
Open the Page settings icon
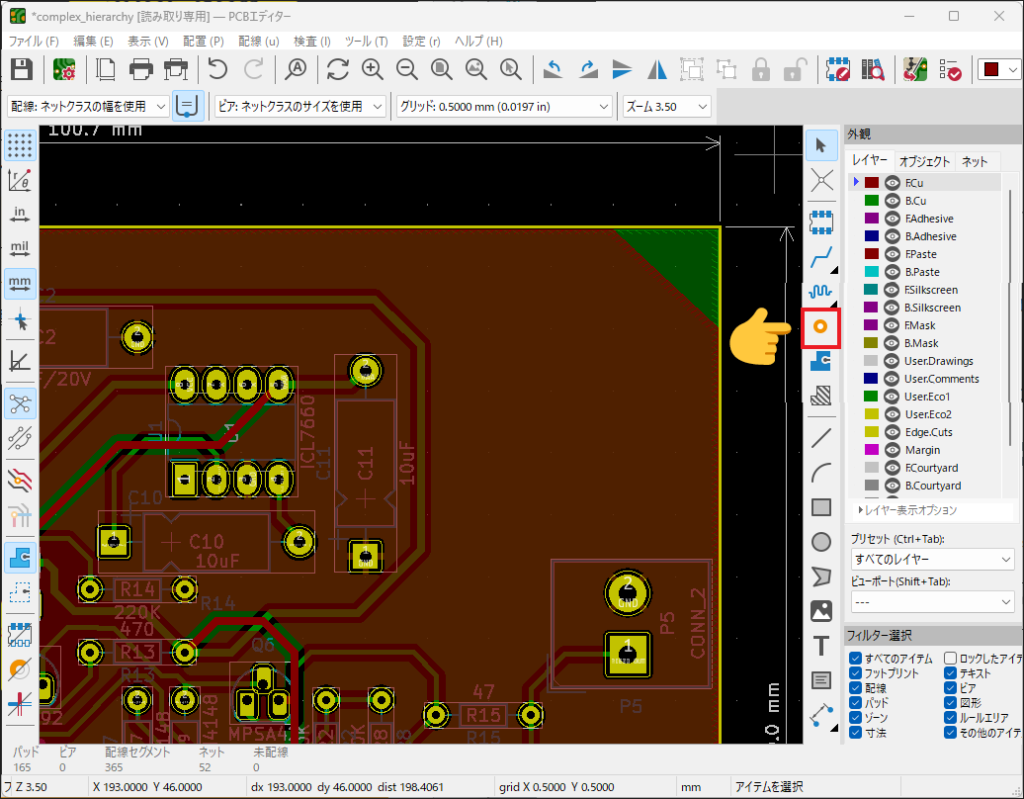pos(106,69)
